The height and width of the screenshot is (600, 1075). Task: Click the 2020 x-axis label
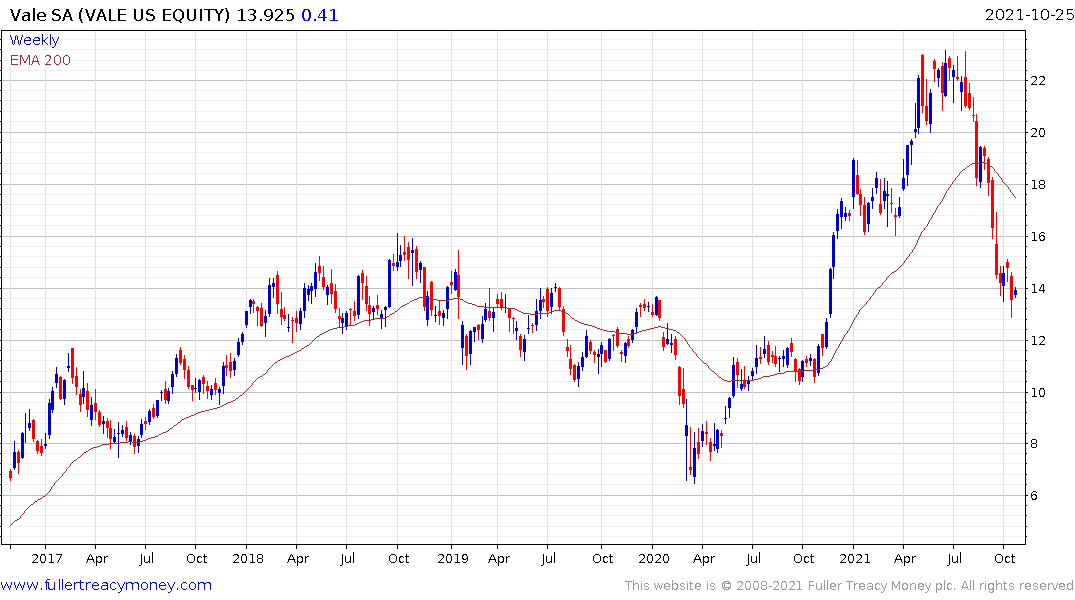click(653, 558)
